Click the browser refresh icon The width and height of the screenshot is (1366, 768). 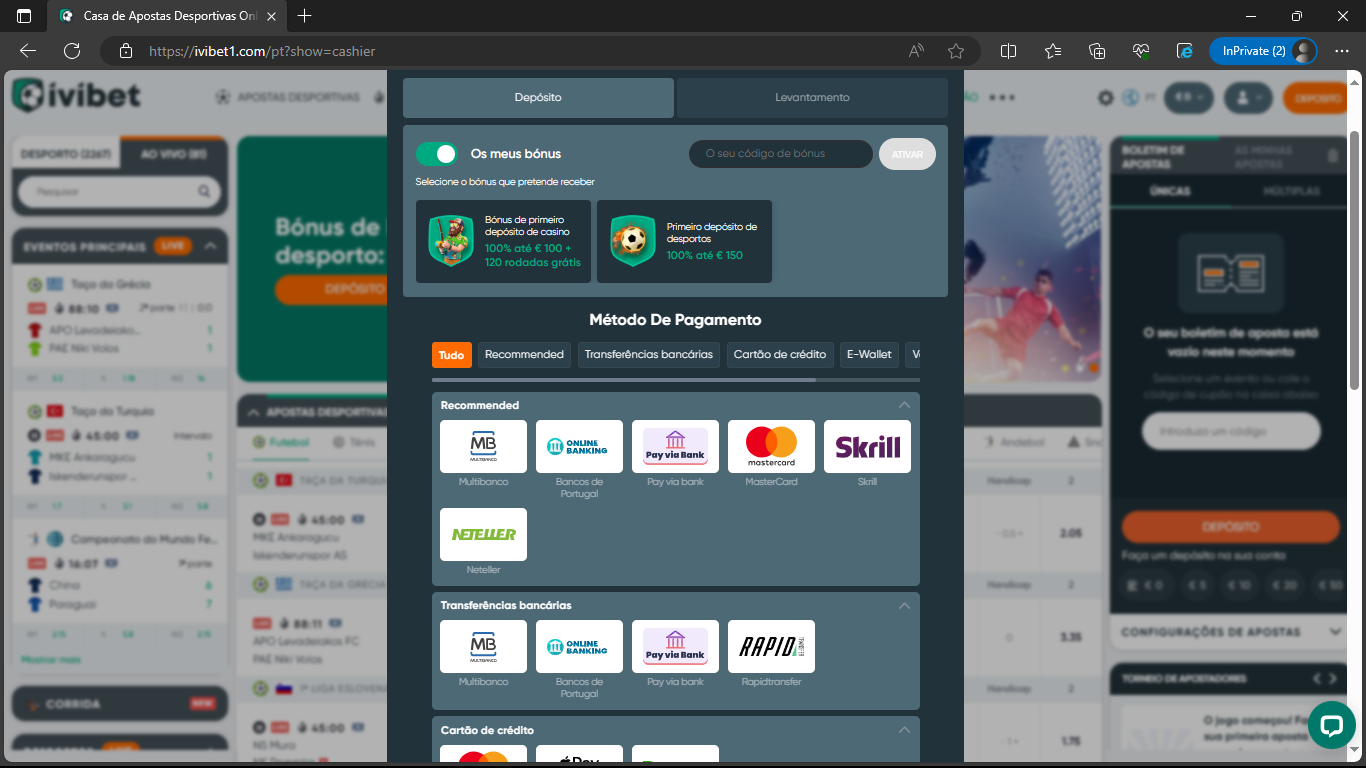point(72,51)
